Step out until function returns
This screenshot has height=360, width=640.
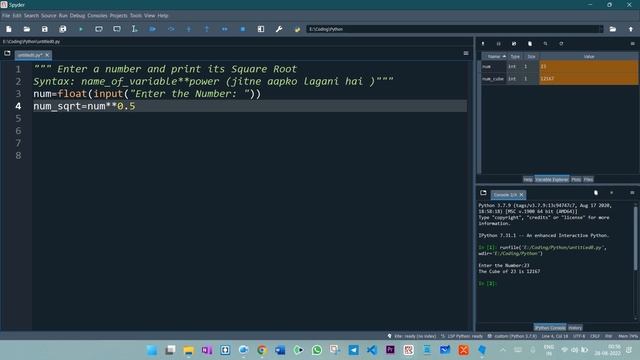(x=207, y=29)
